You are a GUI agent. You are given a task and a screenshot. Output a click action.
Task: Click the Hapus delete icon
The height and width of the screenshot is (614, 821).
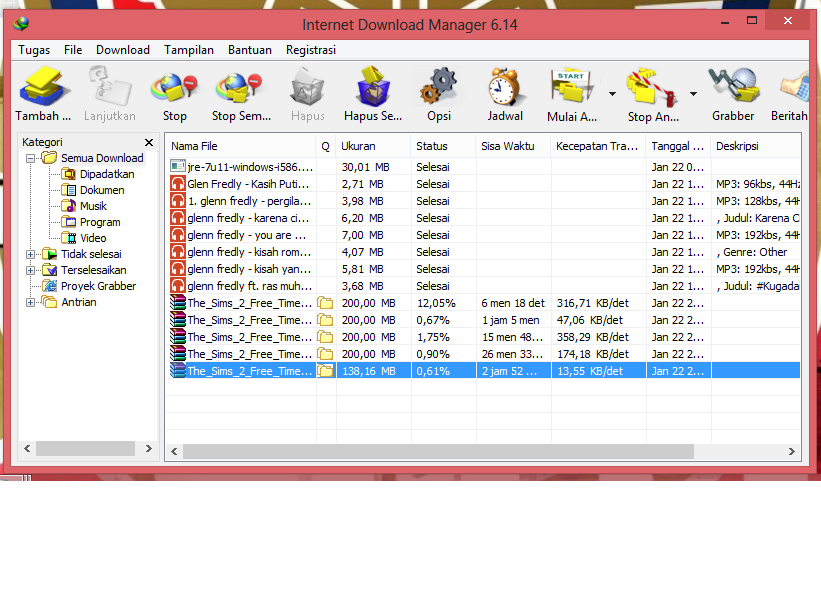point(307,86)
